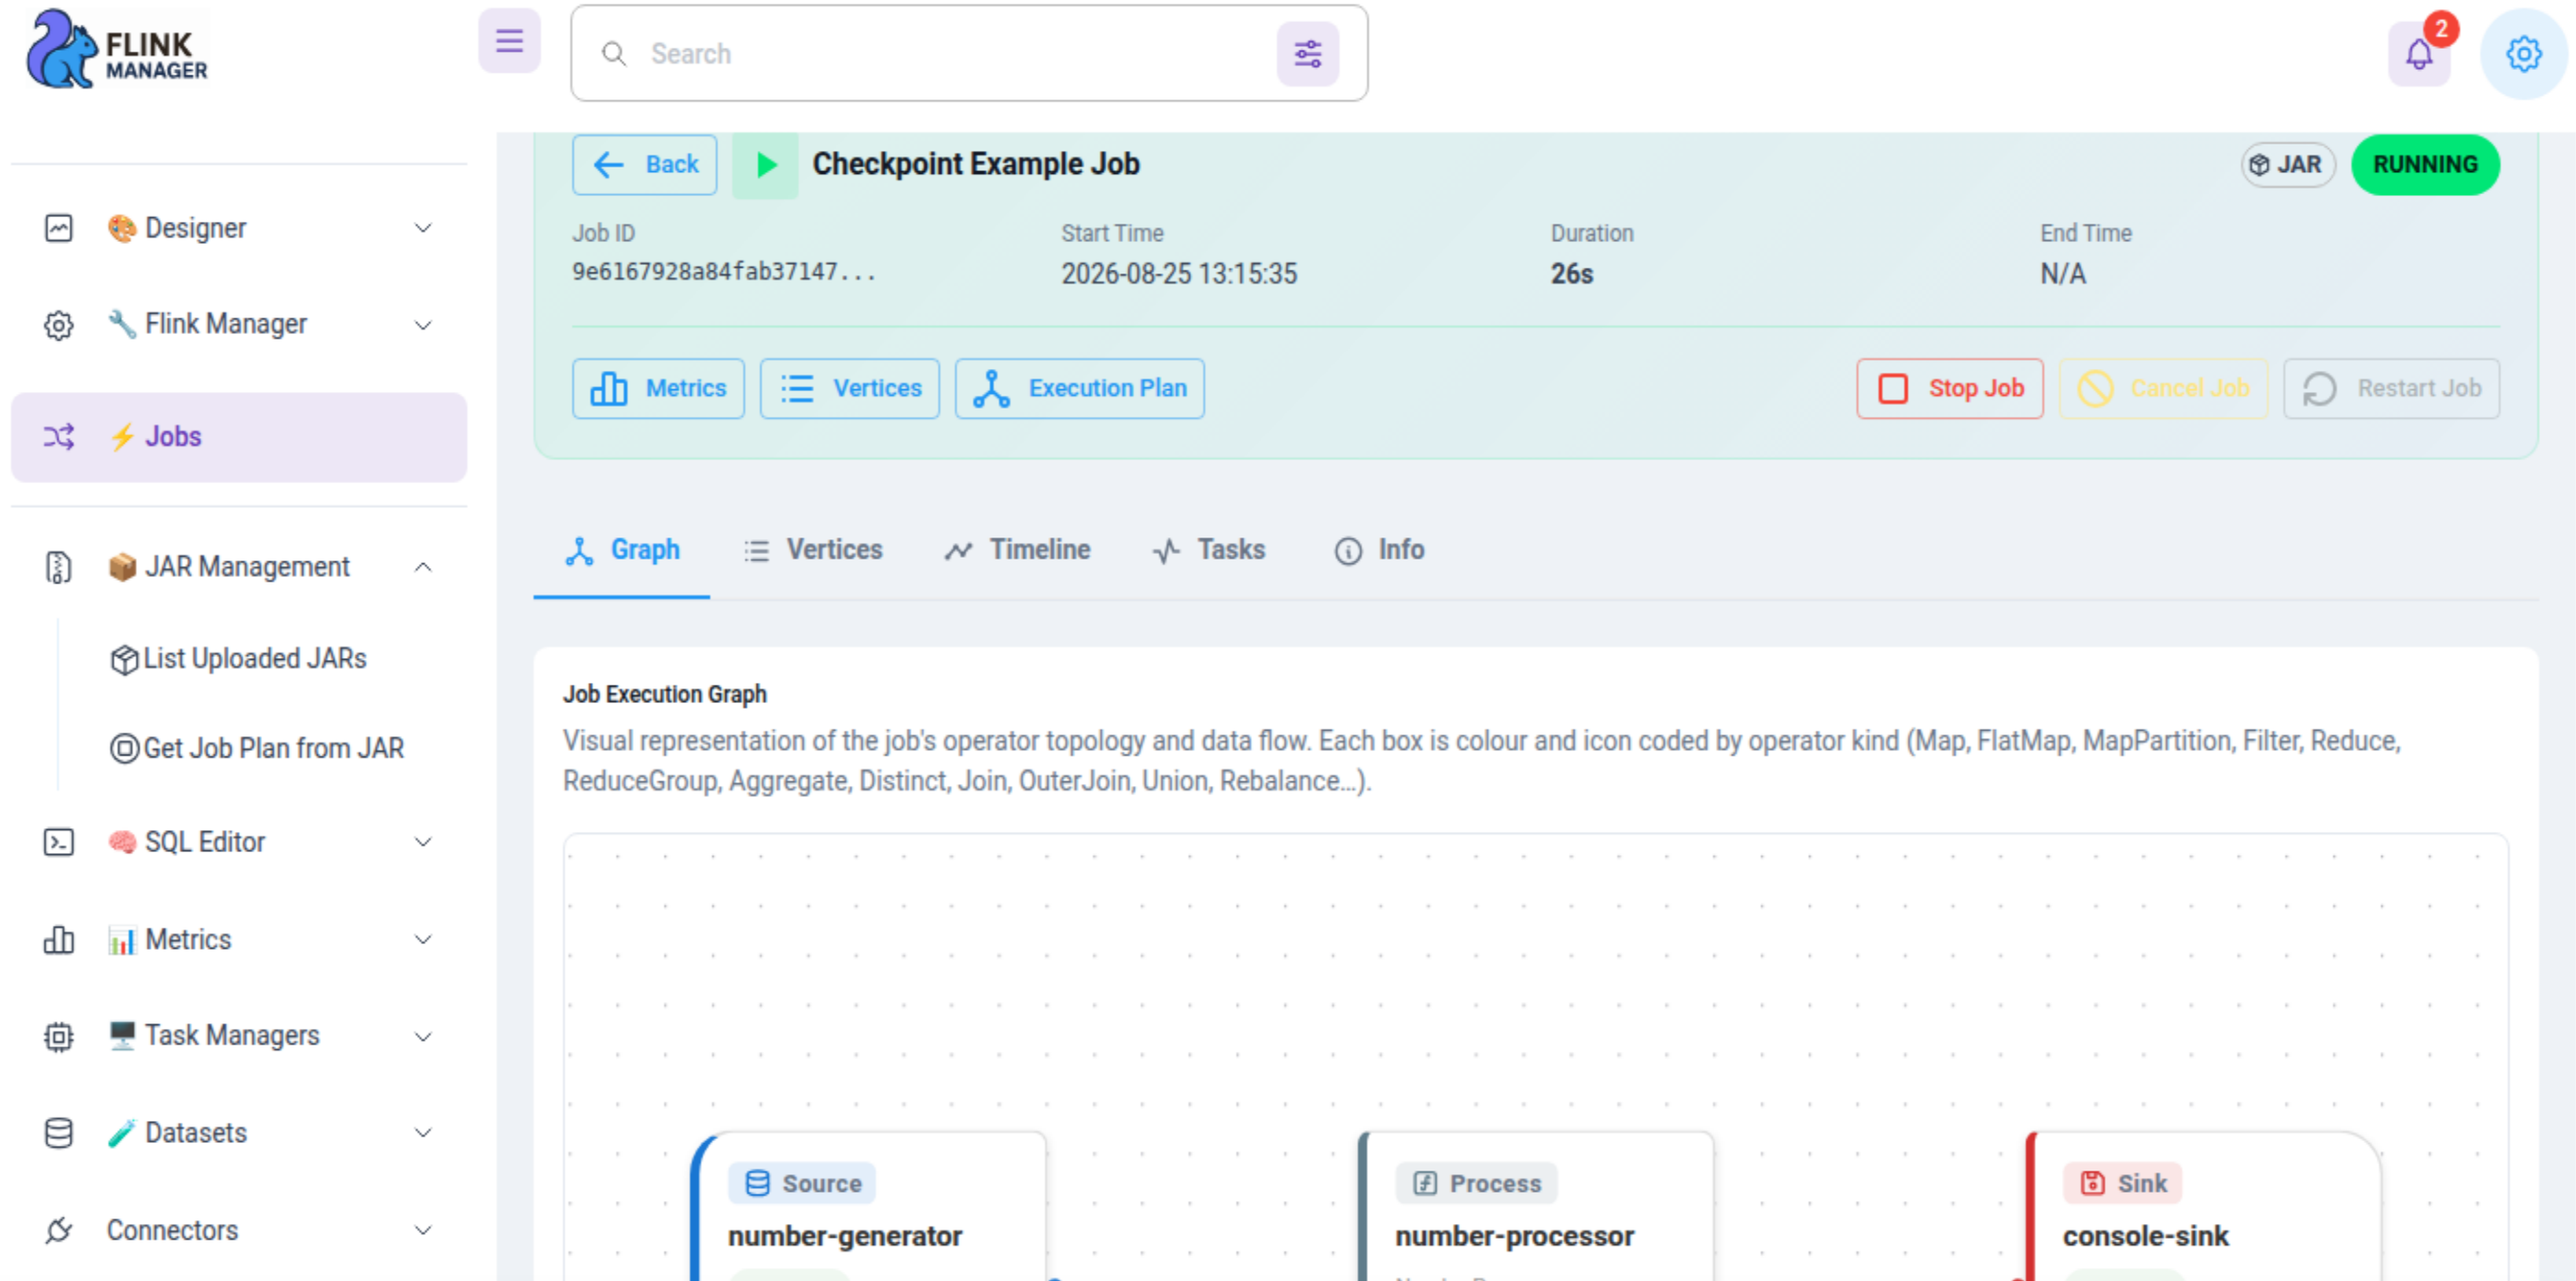Open the notifications bell

pos(2419,54)
